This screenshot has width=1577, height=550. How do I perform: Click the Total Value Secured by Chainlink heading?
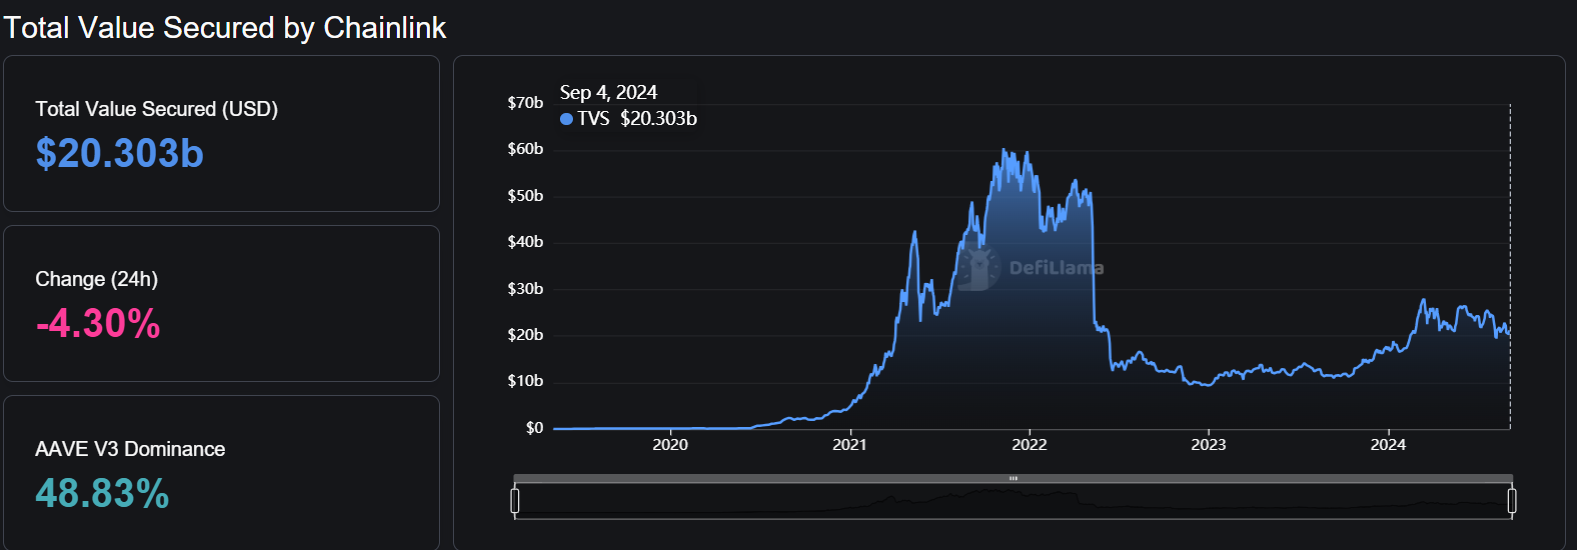tap(225, 28)
